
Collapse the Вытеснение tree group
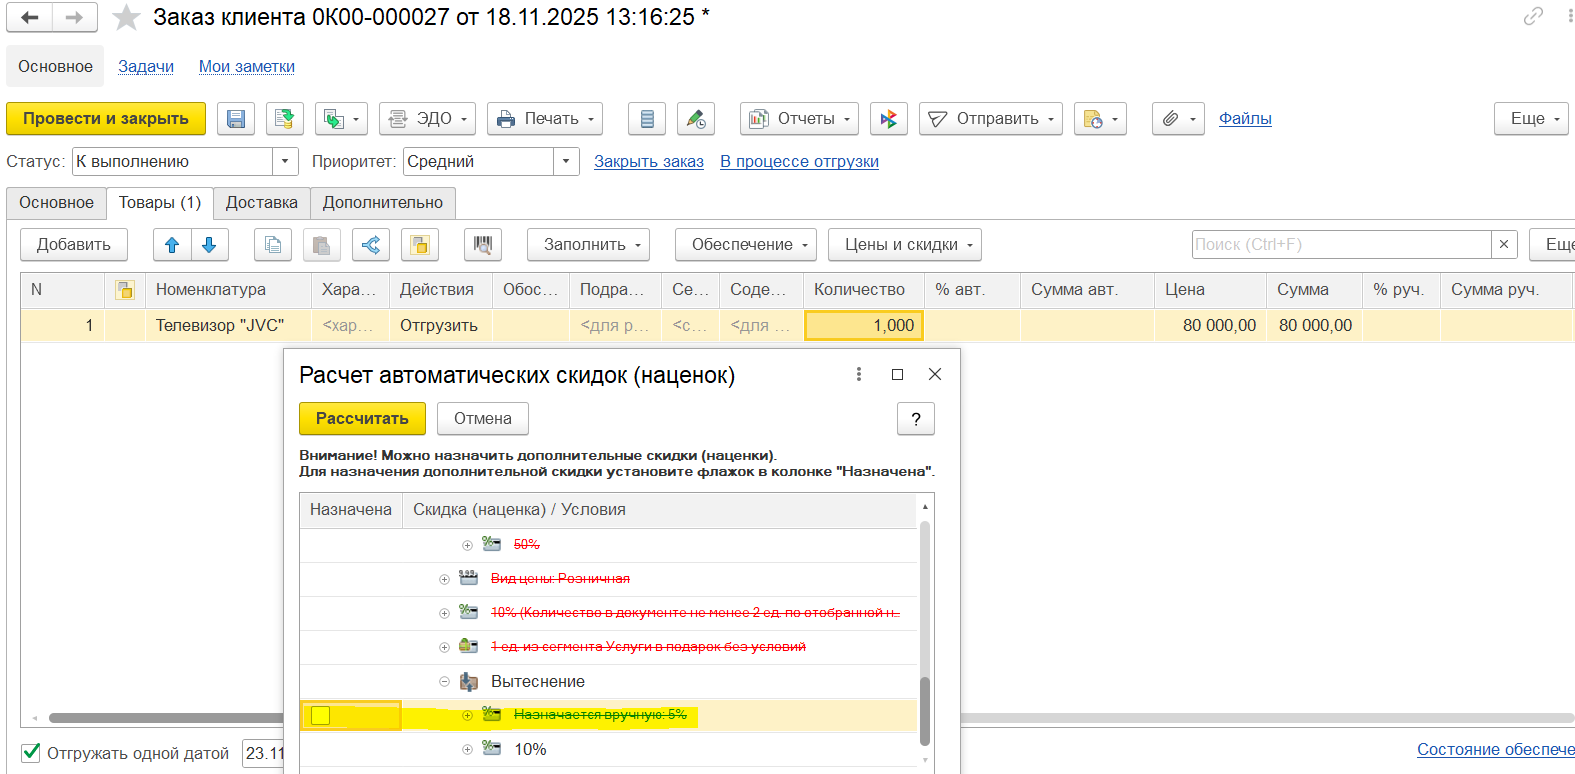pos(444,682)
